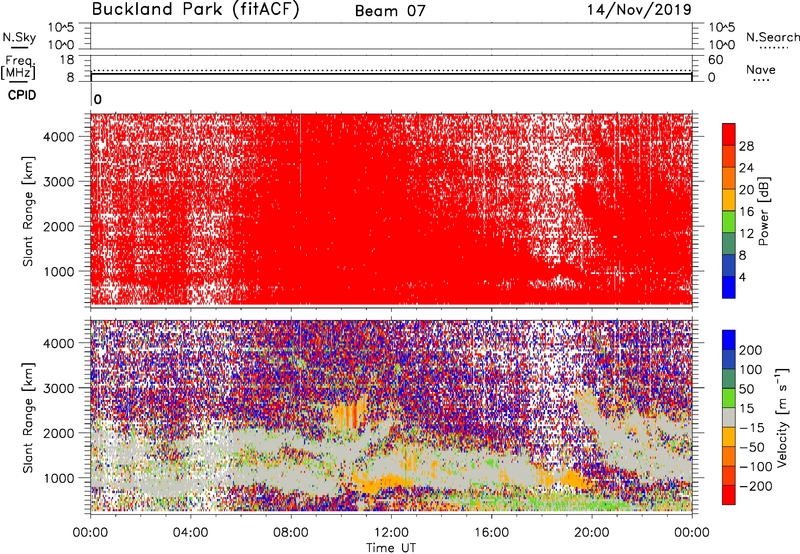The width and height of the screenshot is (800, 554).
Task: Click the 1000 km tick in the velocity panel
Action: 59,478
